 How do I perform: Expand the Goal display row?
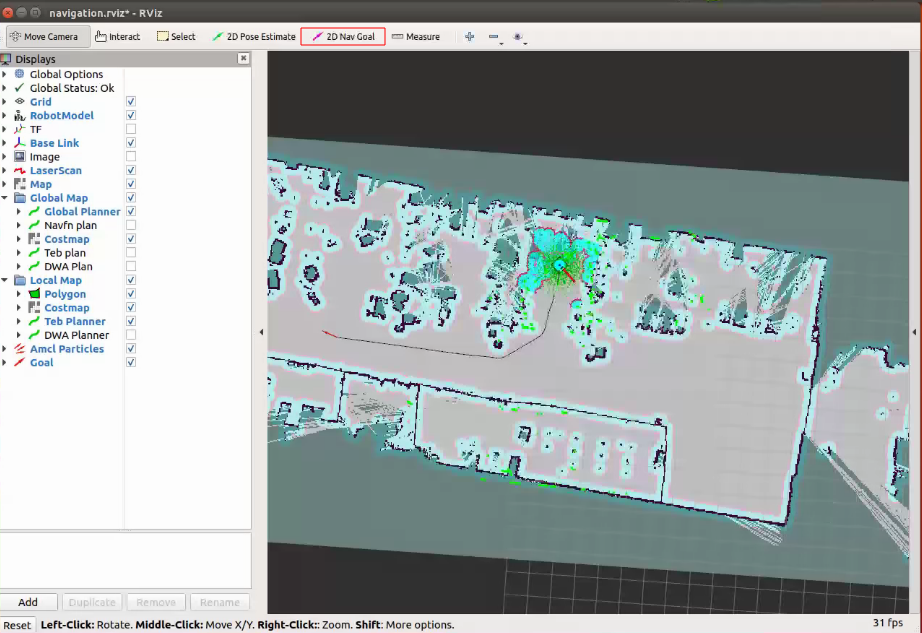point(5,362)
